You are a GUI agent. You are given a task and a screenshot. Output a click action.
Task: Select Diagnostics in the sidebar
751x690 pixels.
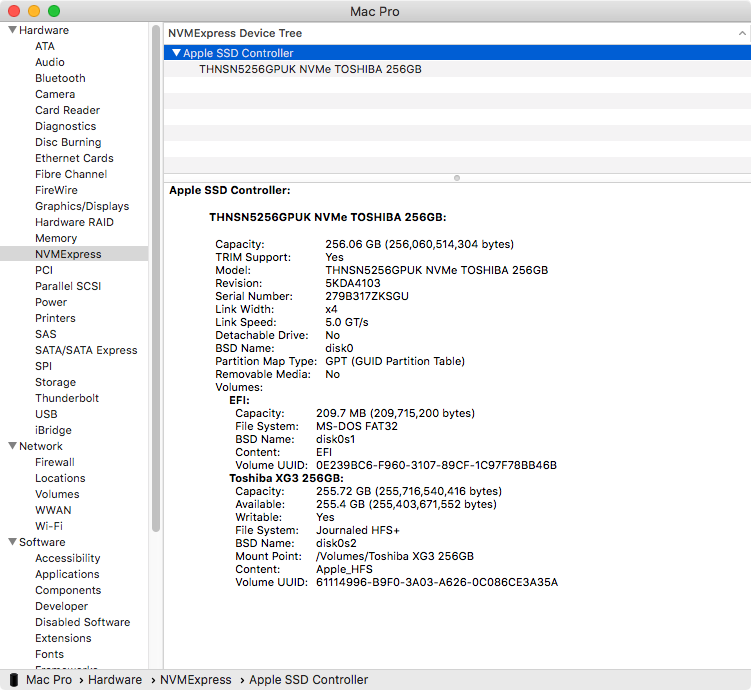point(66,126)
